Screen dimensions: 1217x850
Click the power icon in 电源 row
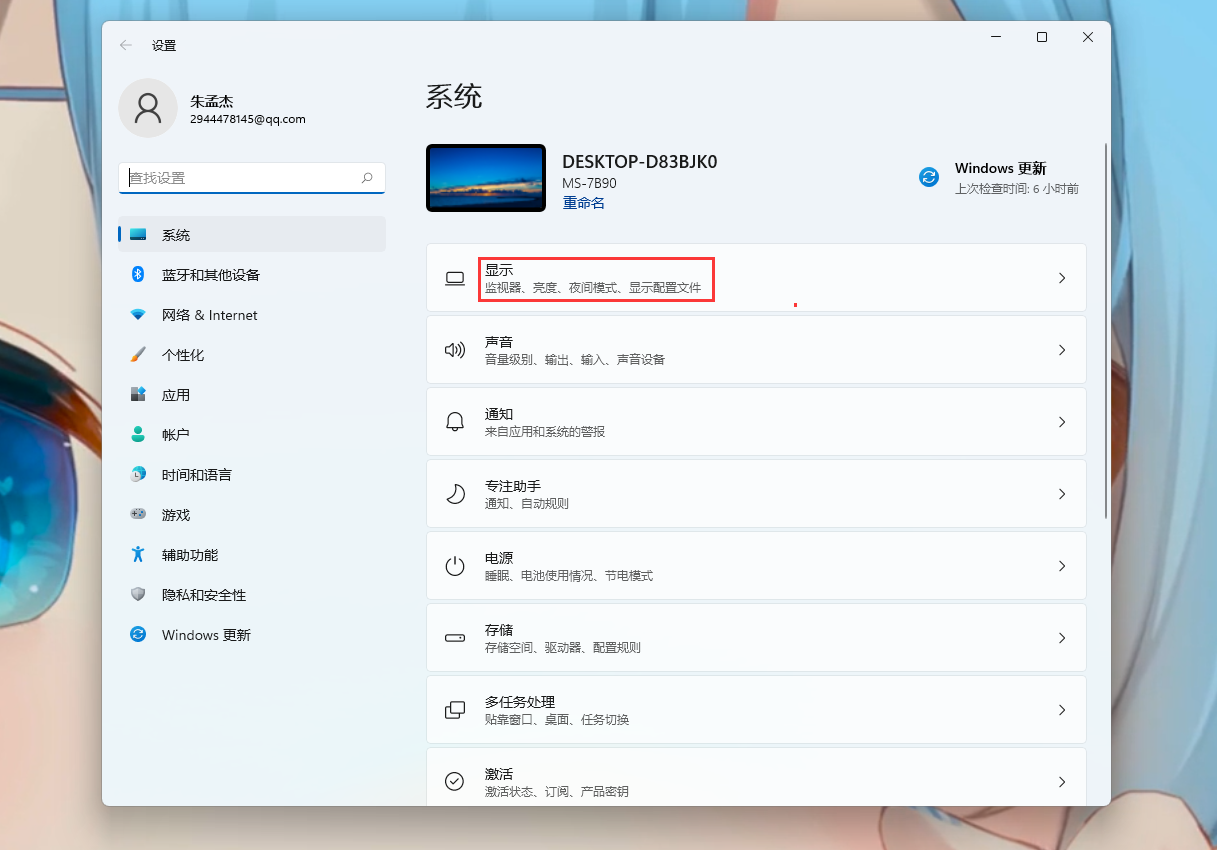click(x=455, y=566)
